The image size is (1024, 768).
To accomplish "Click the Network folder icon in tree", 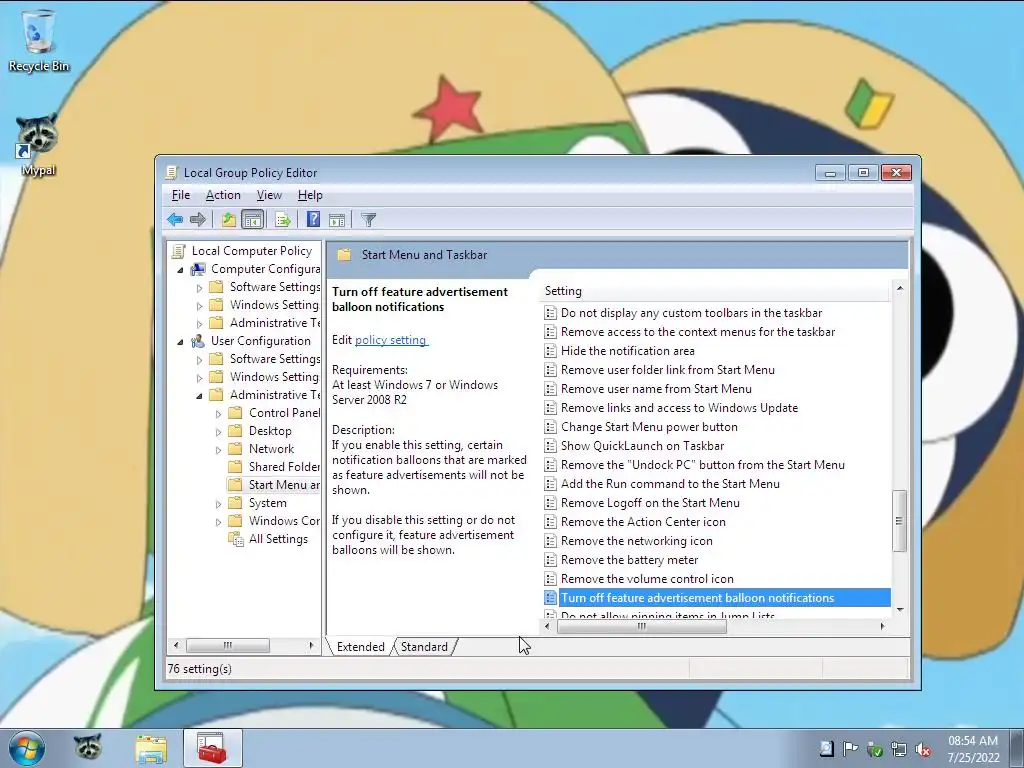I will 236,449.
